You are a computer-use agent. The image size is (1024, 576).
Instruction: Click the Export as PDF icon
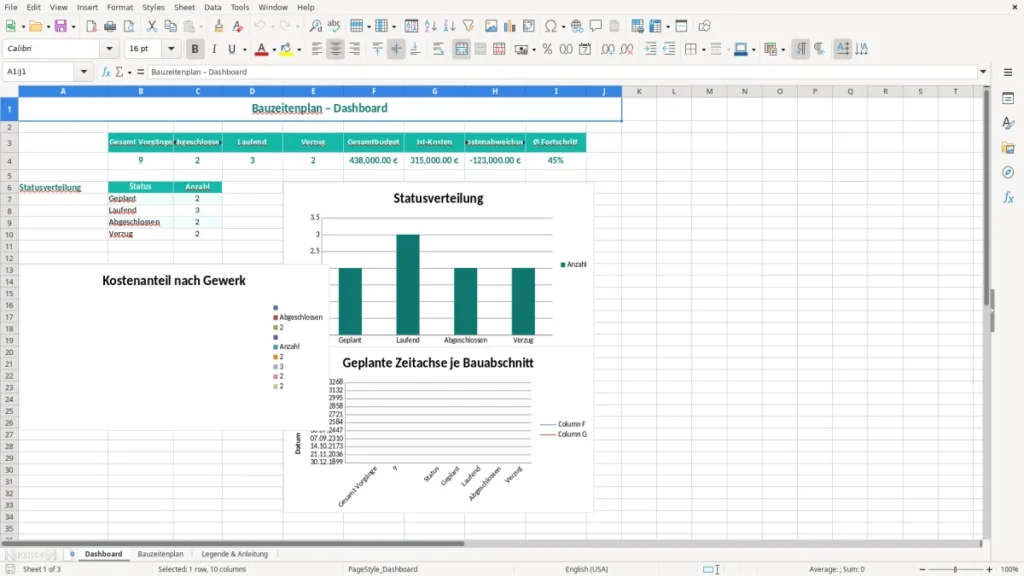pyautogui.click(x=91, y=26)
